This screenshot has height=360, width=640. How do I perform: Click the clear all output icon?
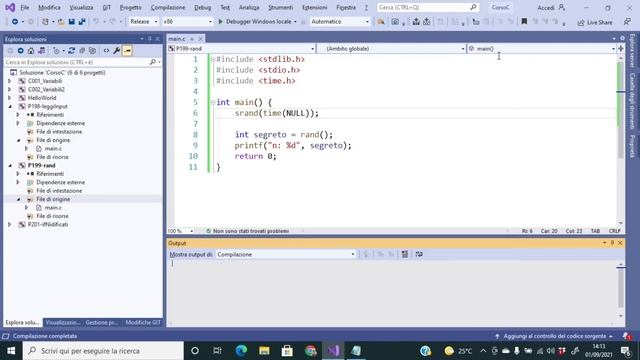click(x=404, y=254)
